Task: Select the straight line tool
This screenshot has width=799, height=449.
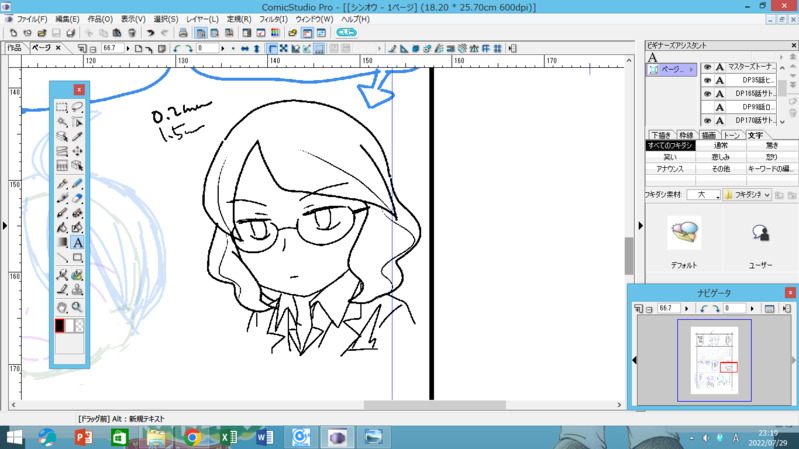Action: (62, 257)
